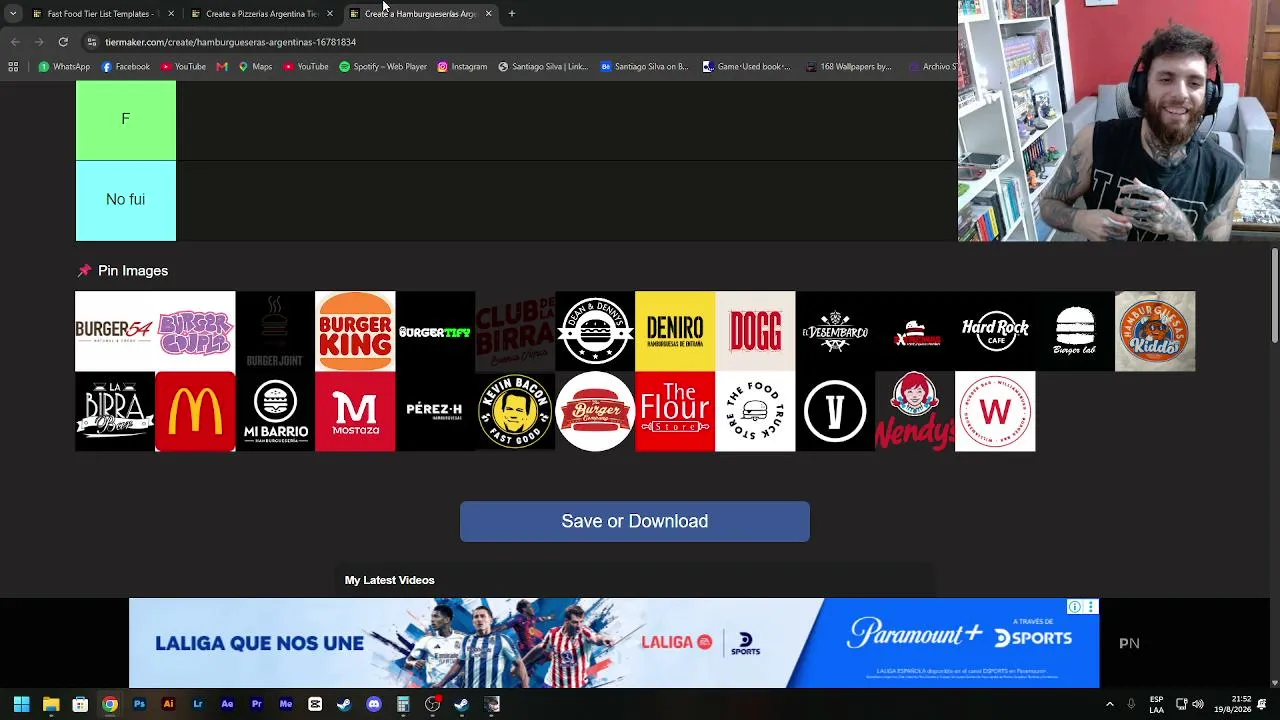Select the Mostaza logo tile

click(355, 411)
